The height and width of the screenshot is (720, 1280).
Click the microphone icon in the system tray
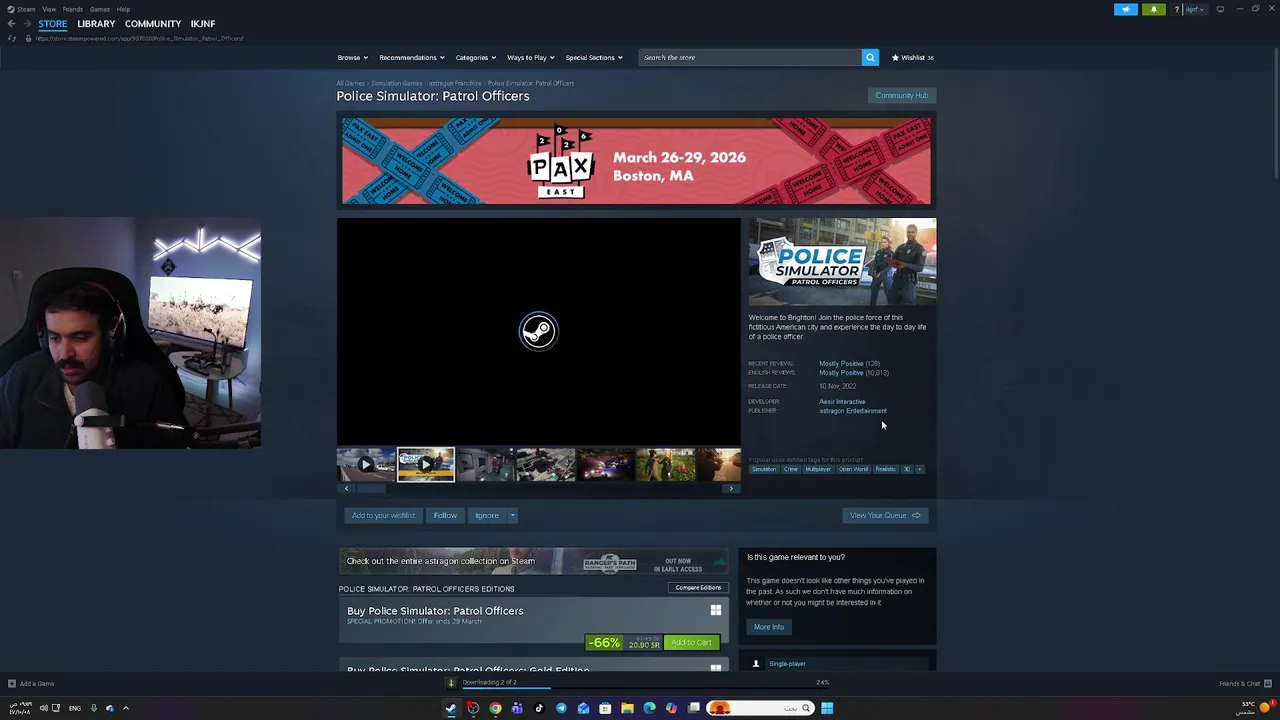coord(94,708)
